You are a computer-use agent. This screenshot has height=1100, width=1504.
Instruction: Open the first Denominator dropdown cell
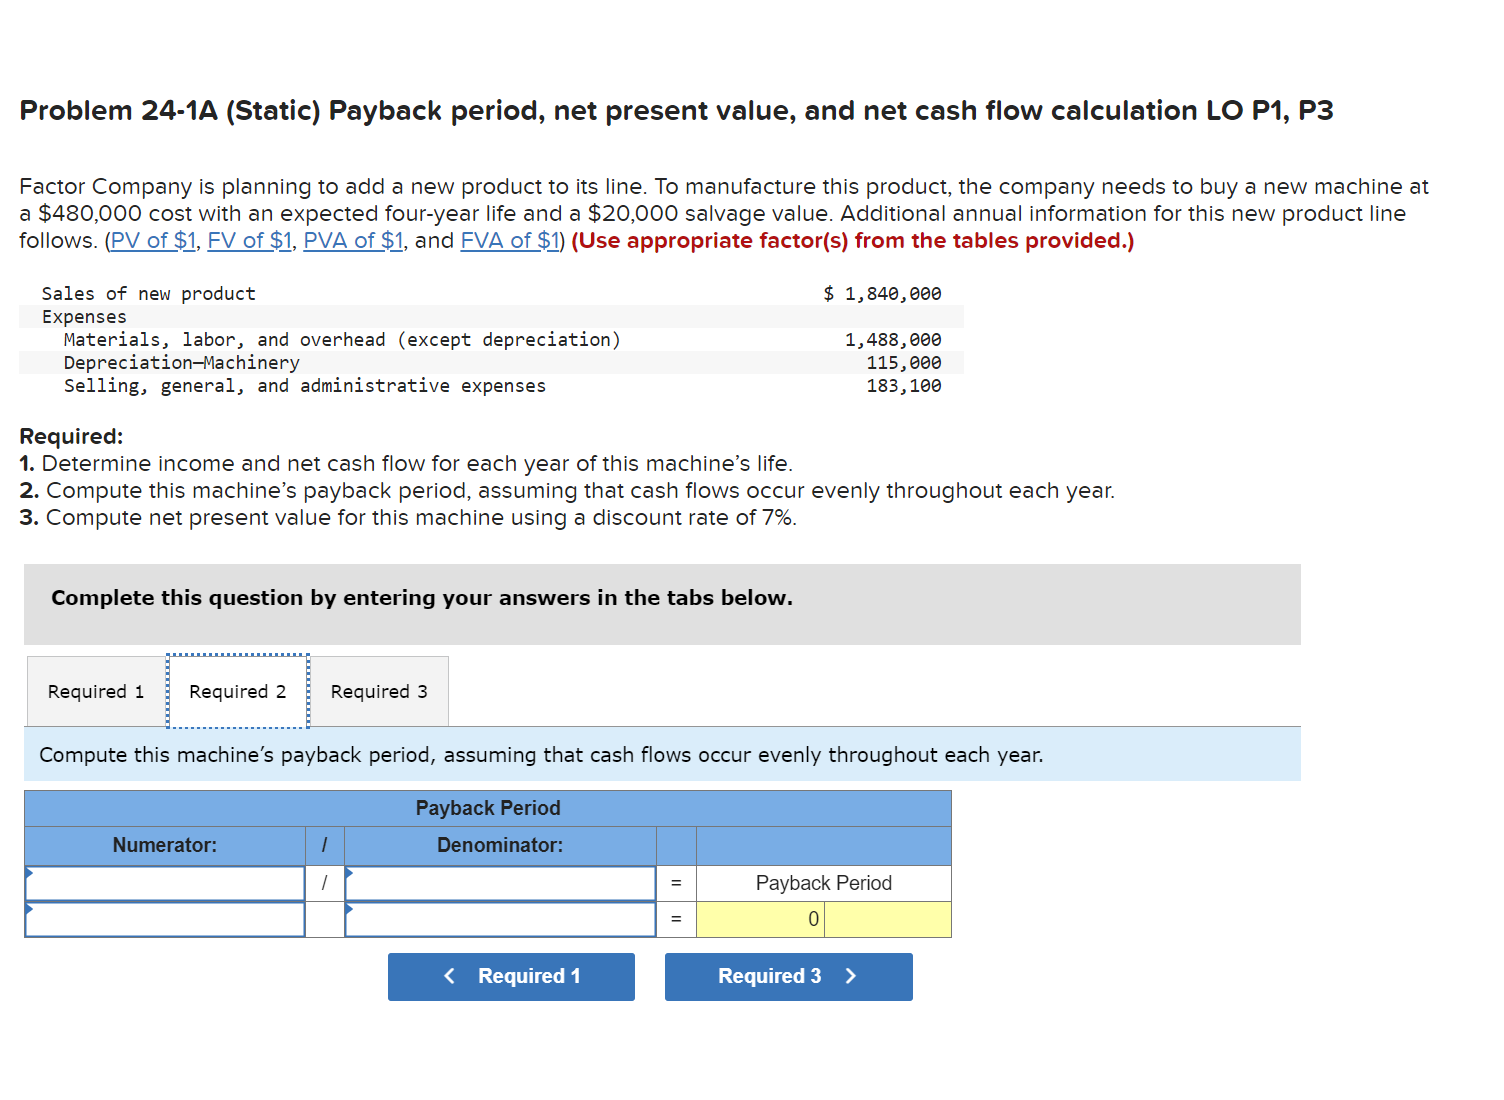click(500, 883)
